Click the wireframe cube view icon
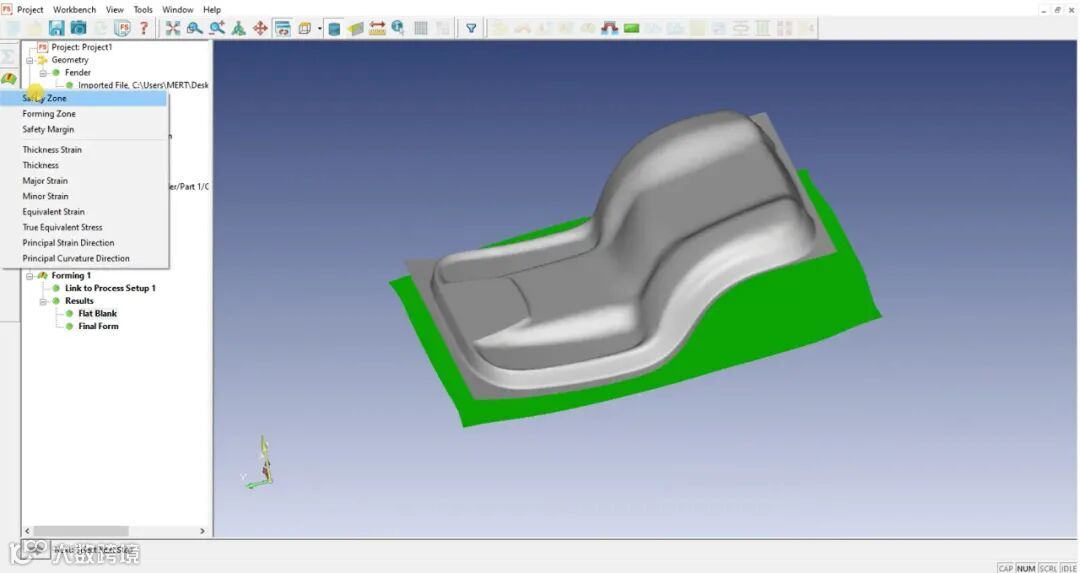The image size is (1080, 573). (x=304, y=28)
